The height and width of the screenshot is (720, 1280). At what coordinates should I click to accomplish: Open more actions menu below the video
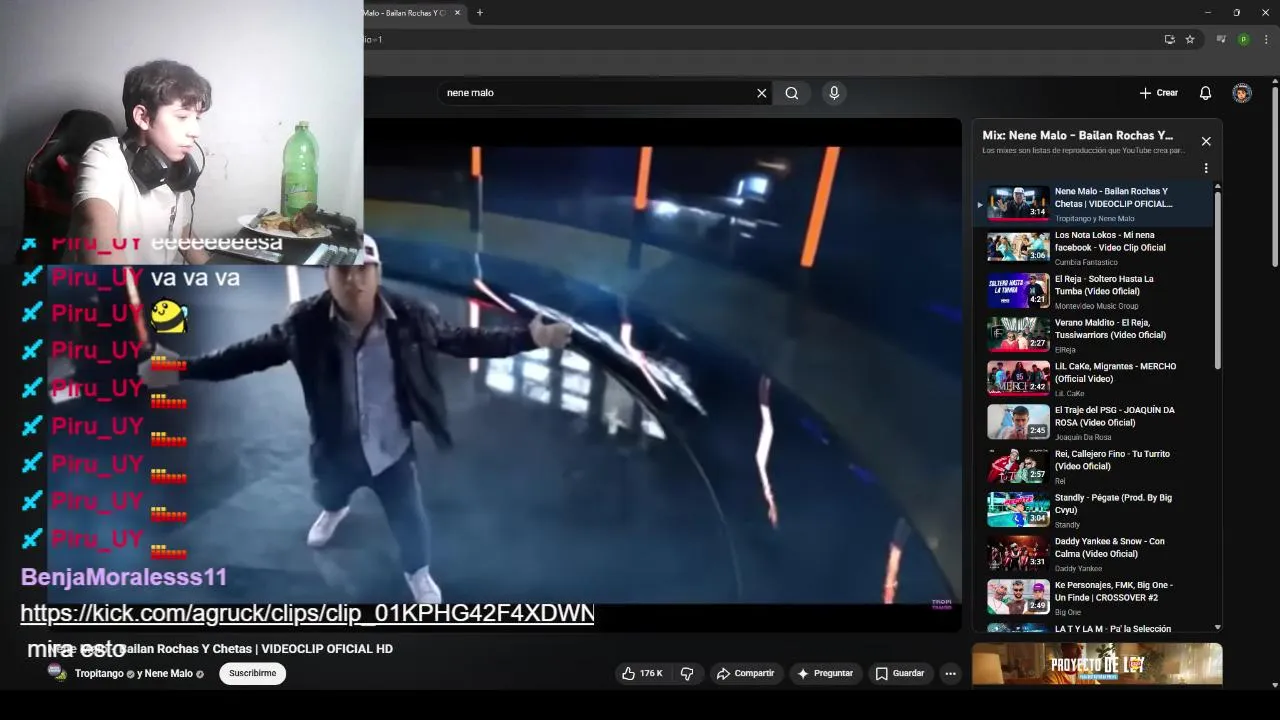tap(951, 674)
